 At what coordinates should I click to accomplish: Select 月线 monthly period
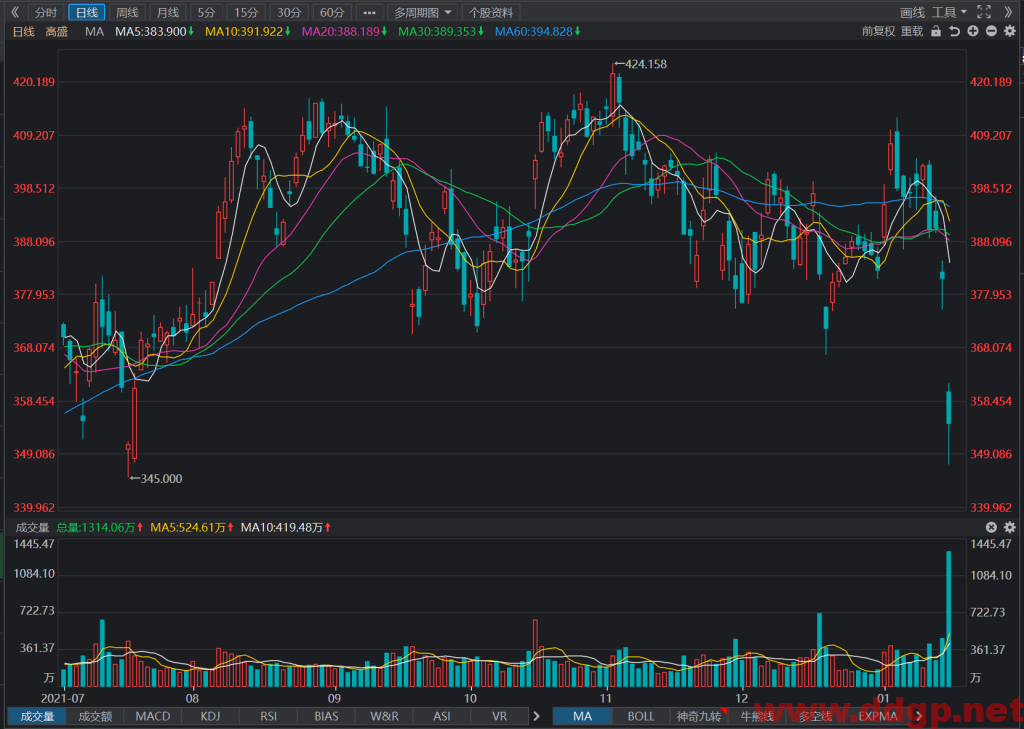tap(168, 12)
